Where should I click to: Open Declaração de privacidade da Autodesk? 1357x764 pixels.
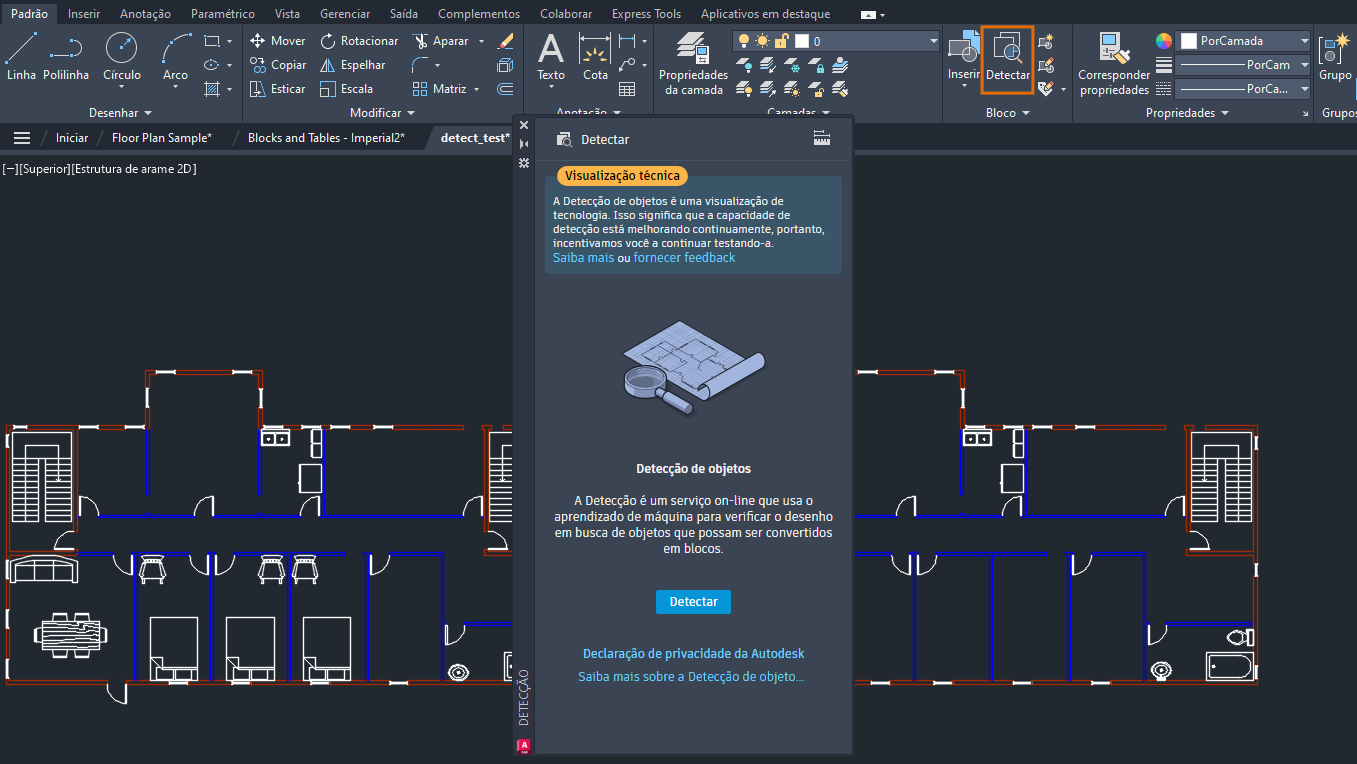(x=693, y=654)
